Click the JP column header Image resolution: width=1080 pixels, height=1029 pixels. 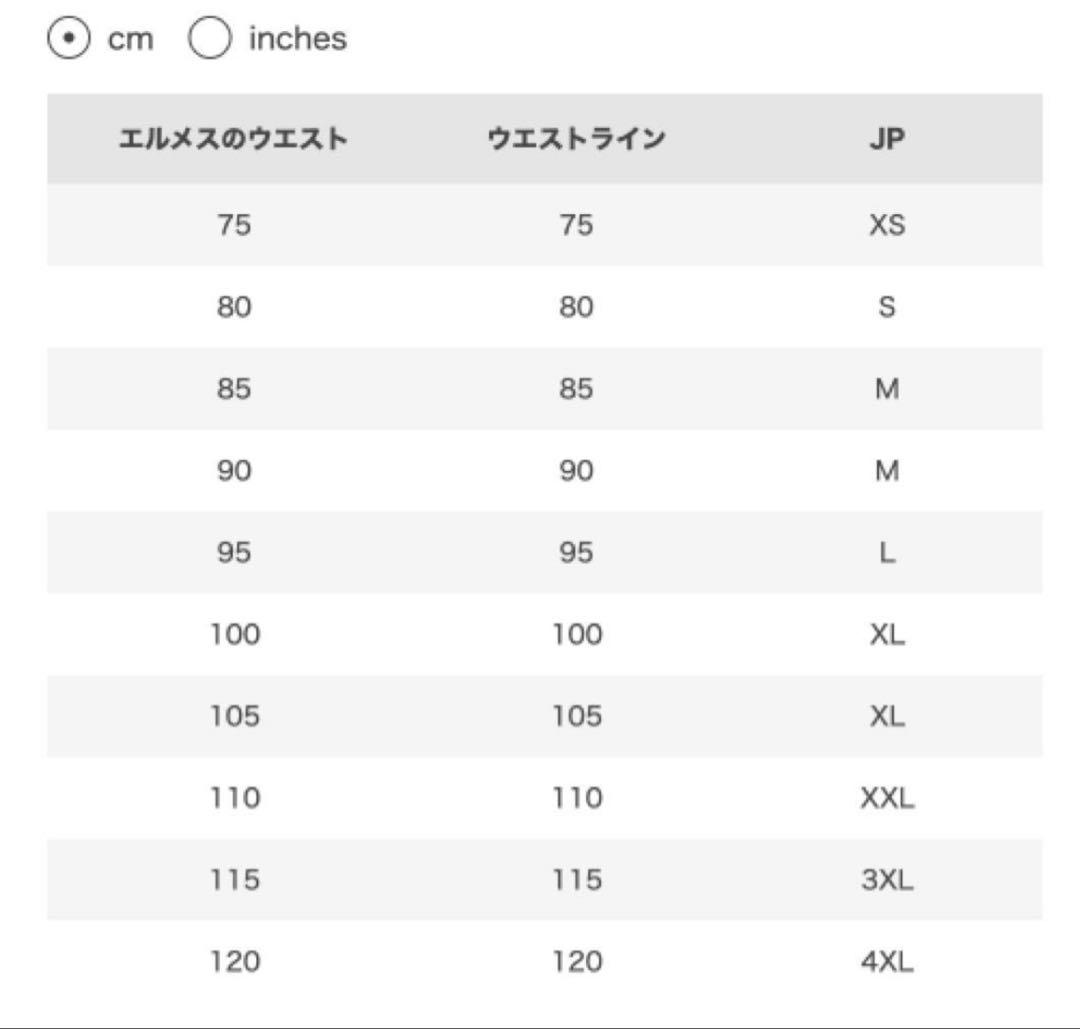click(x=886, y=139)
